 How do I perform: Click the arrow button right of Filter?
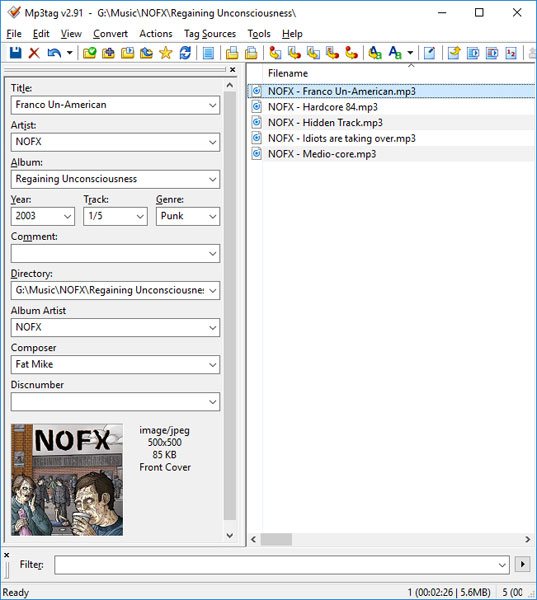point(522,564)
